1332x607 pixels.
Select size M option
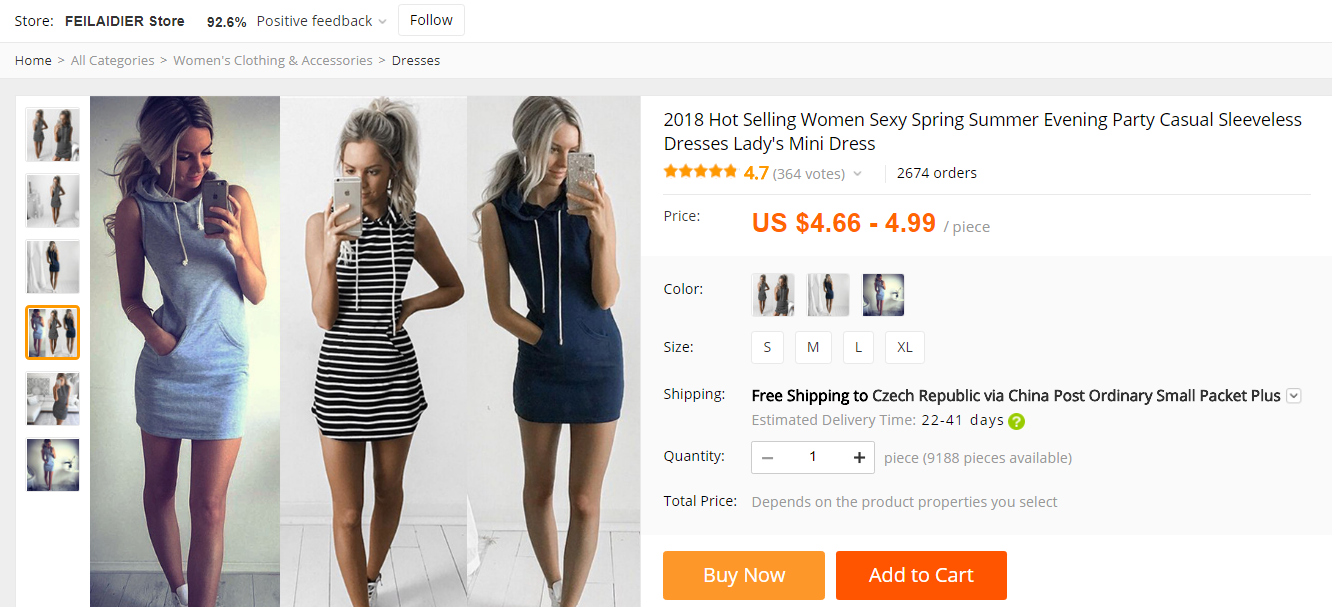(x=813, y=347)
